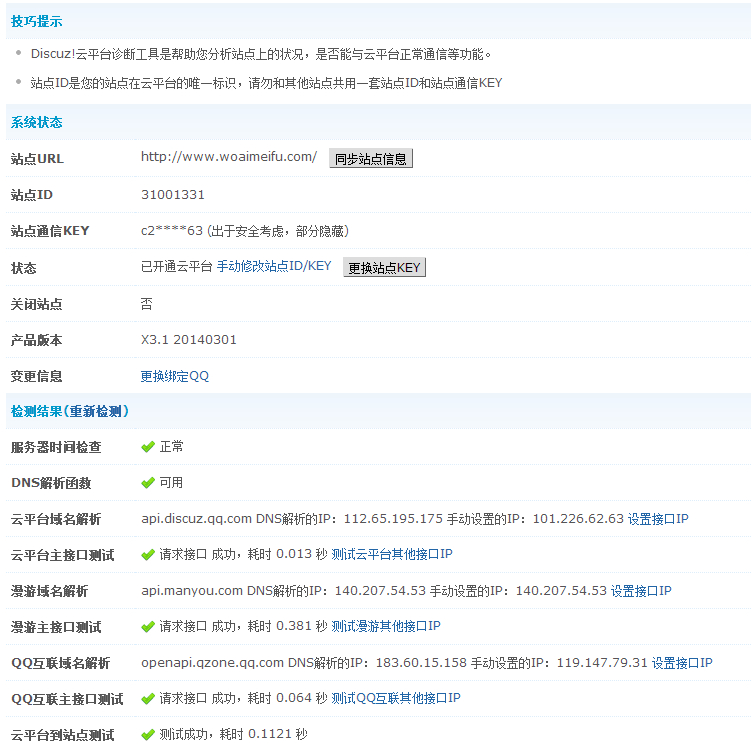Image resolution: width=751 pixels, height=747 pixels.
Task: Click tip text starting with Discuz!云平台诊断工具
Action: coord(261,54)
